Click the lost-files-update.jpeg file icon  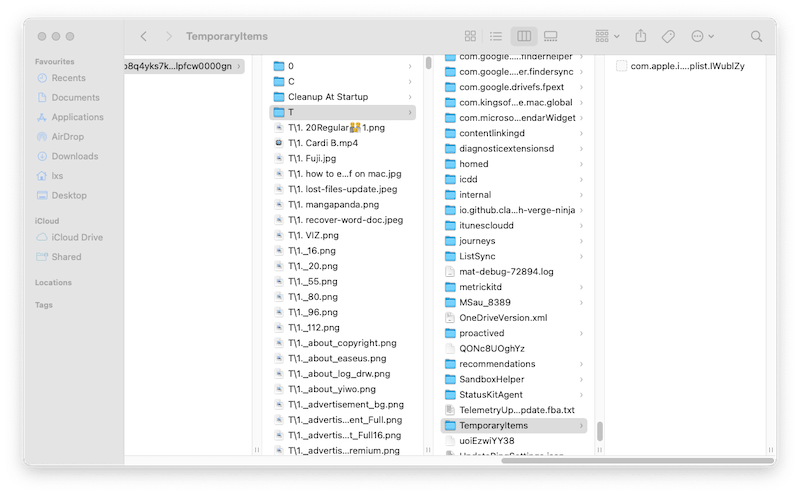click(x=279, y=189)
